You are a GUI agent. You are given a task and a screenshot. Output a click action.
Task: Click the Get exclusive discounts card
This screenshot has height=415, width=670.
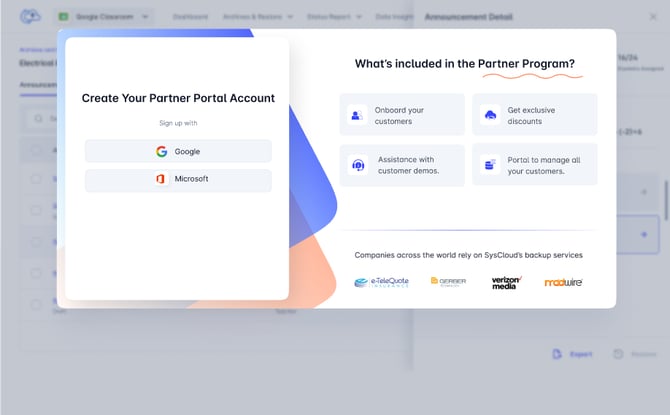(x=535, y=115)
